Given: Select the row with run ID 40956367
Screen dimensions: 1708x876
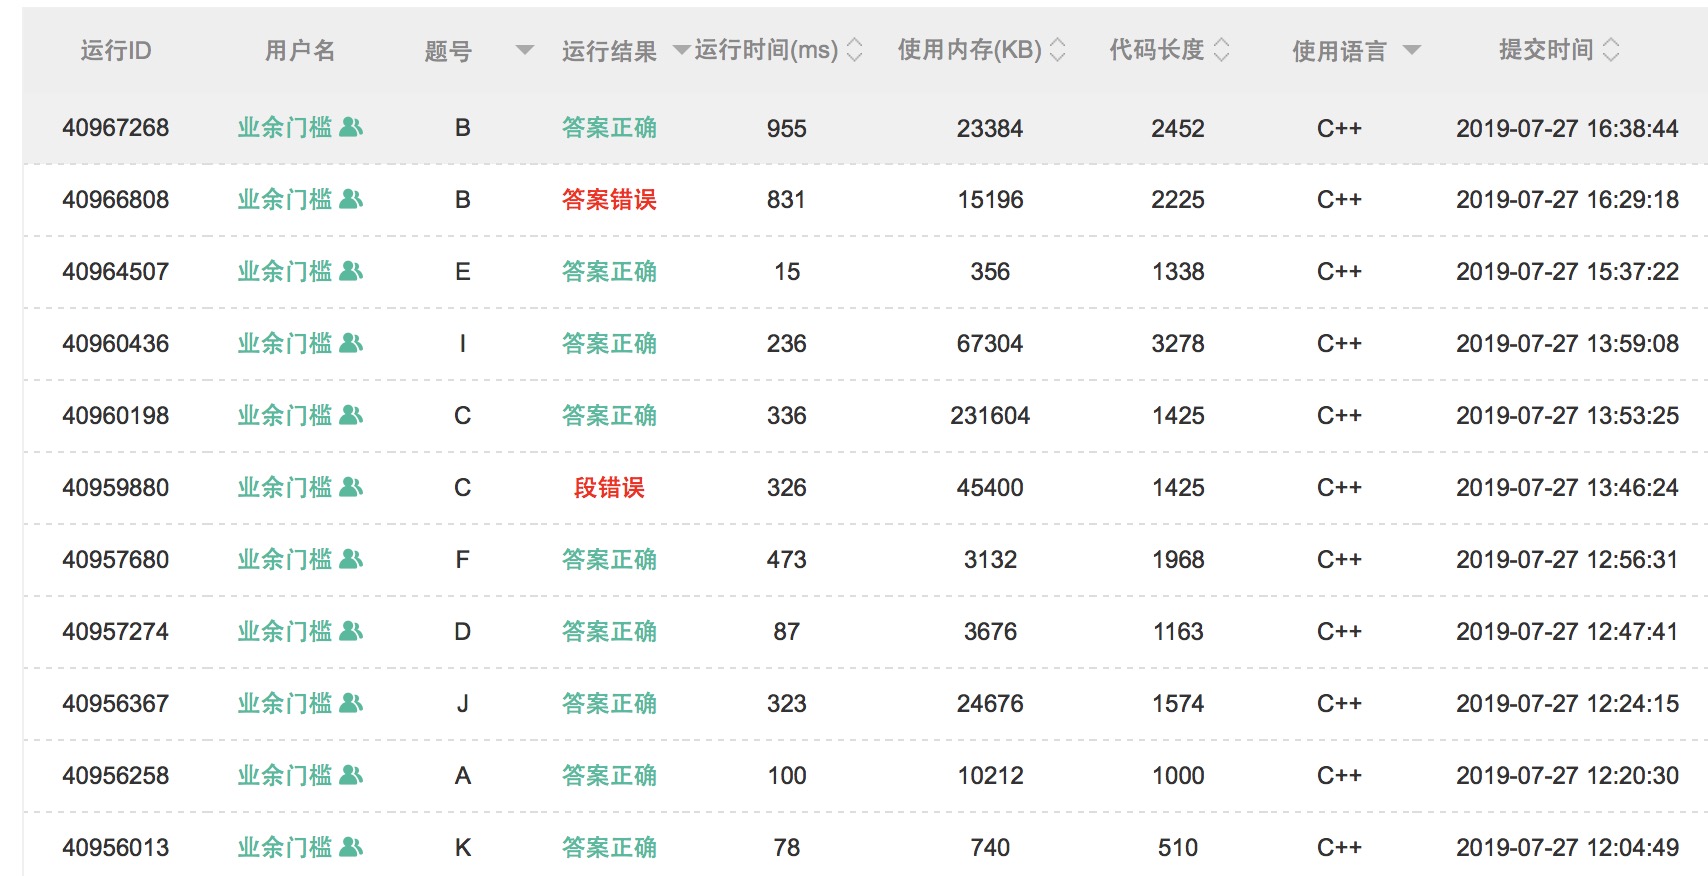Looking at the screenshot, I should 116,704.
